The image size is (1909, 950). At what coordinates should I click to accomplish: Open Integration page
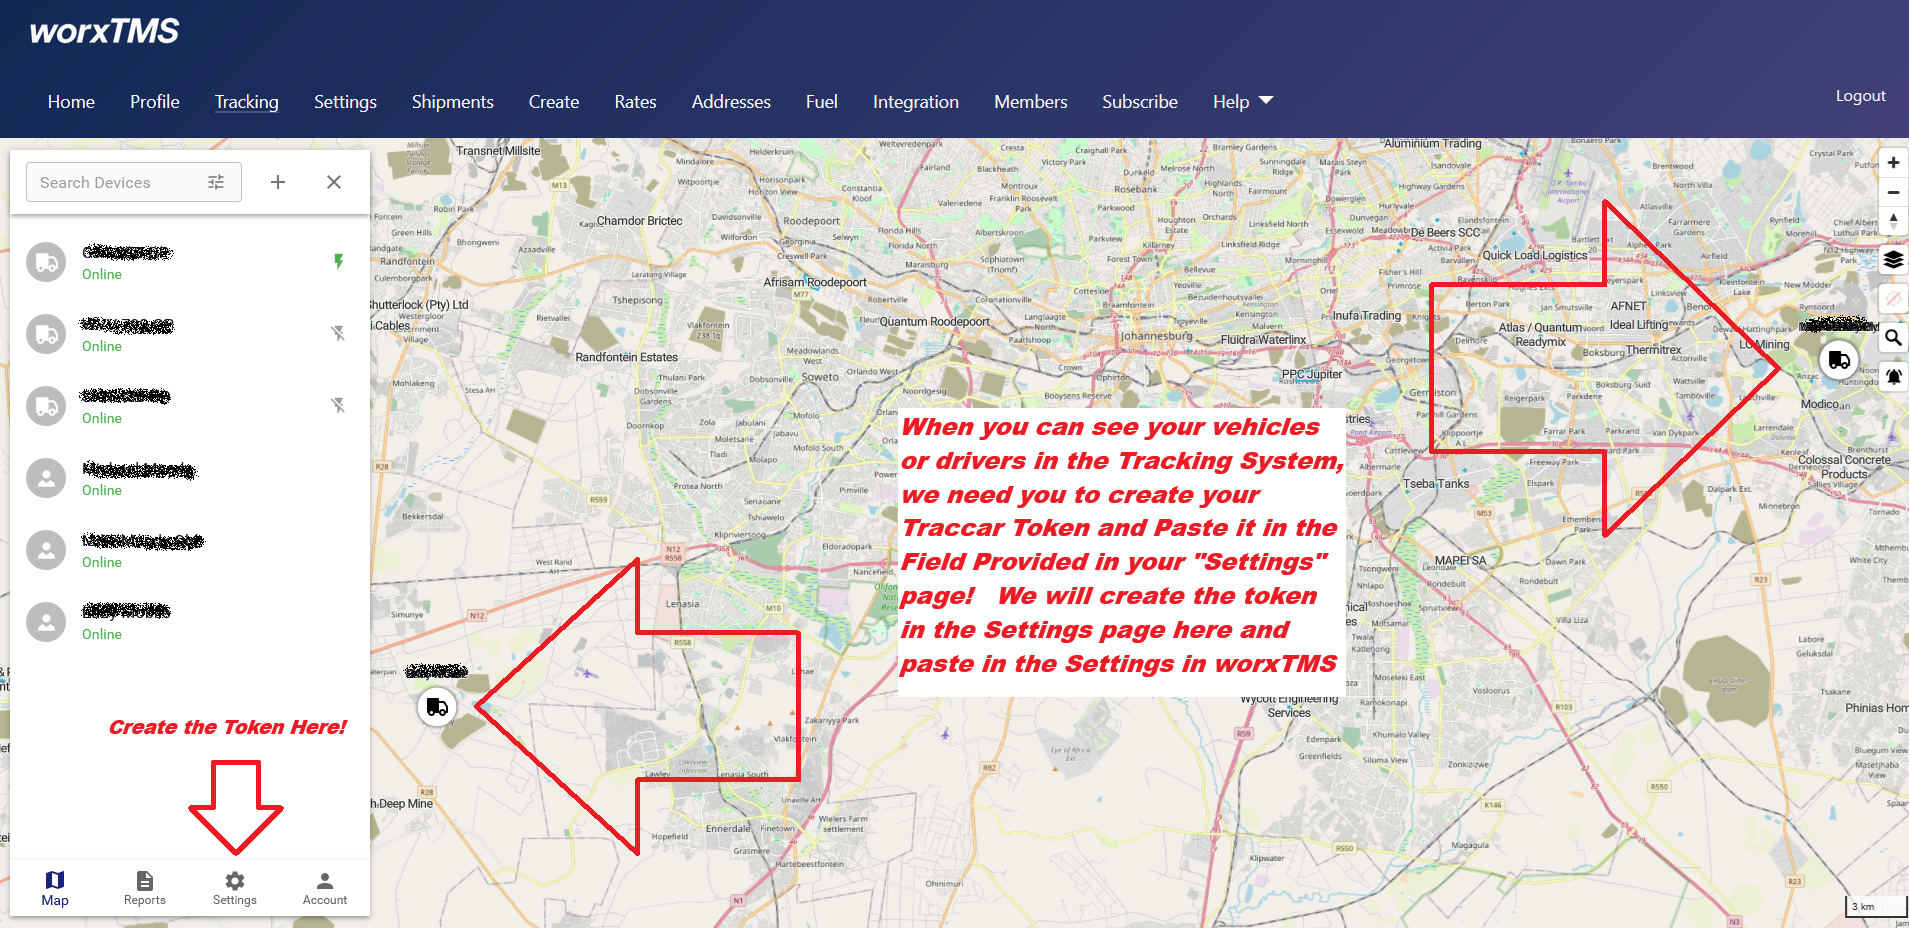click(916, 102)
